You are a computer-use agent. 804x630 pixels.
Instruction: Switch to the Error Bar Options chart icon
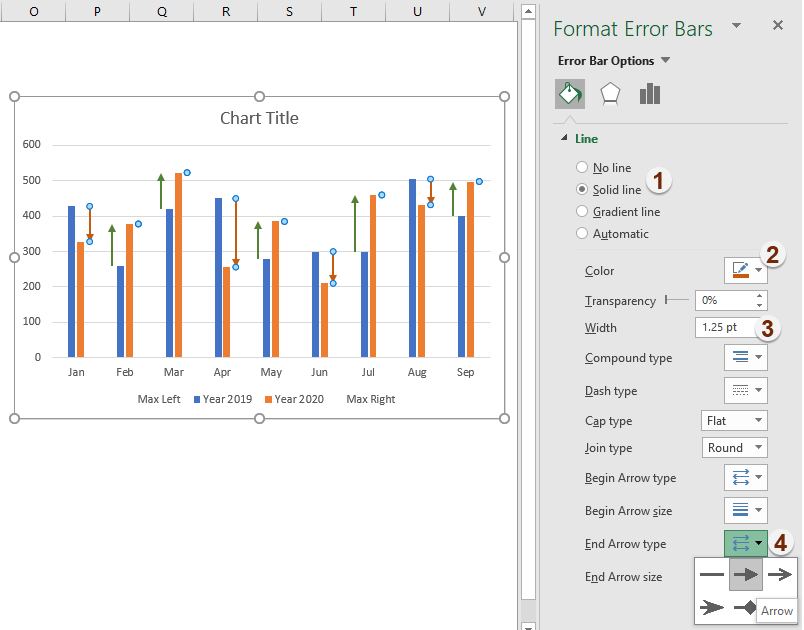(651, 93)
